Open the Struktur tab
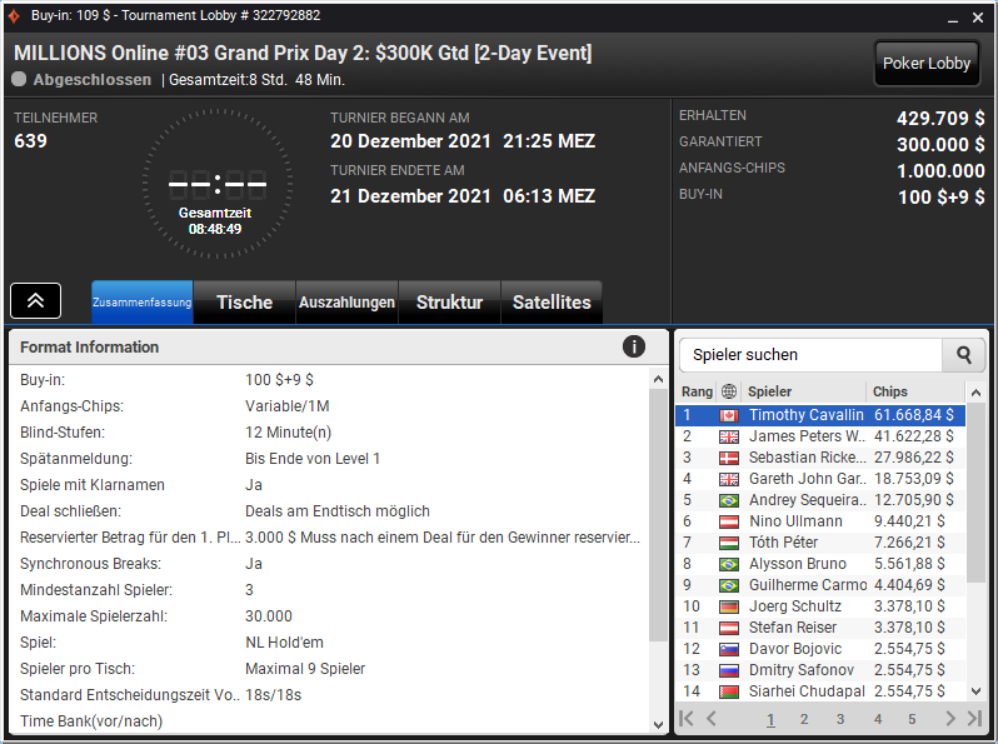 point(449,302)
